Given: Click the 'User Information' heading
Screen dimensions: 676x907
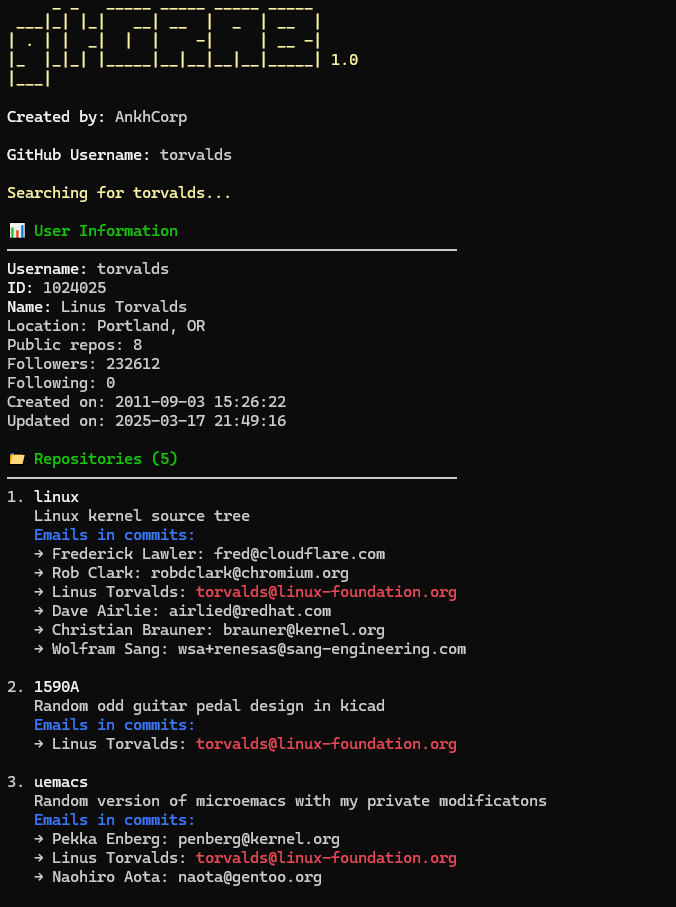Looking at the screenshot, I should pos(106,231).
